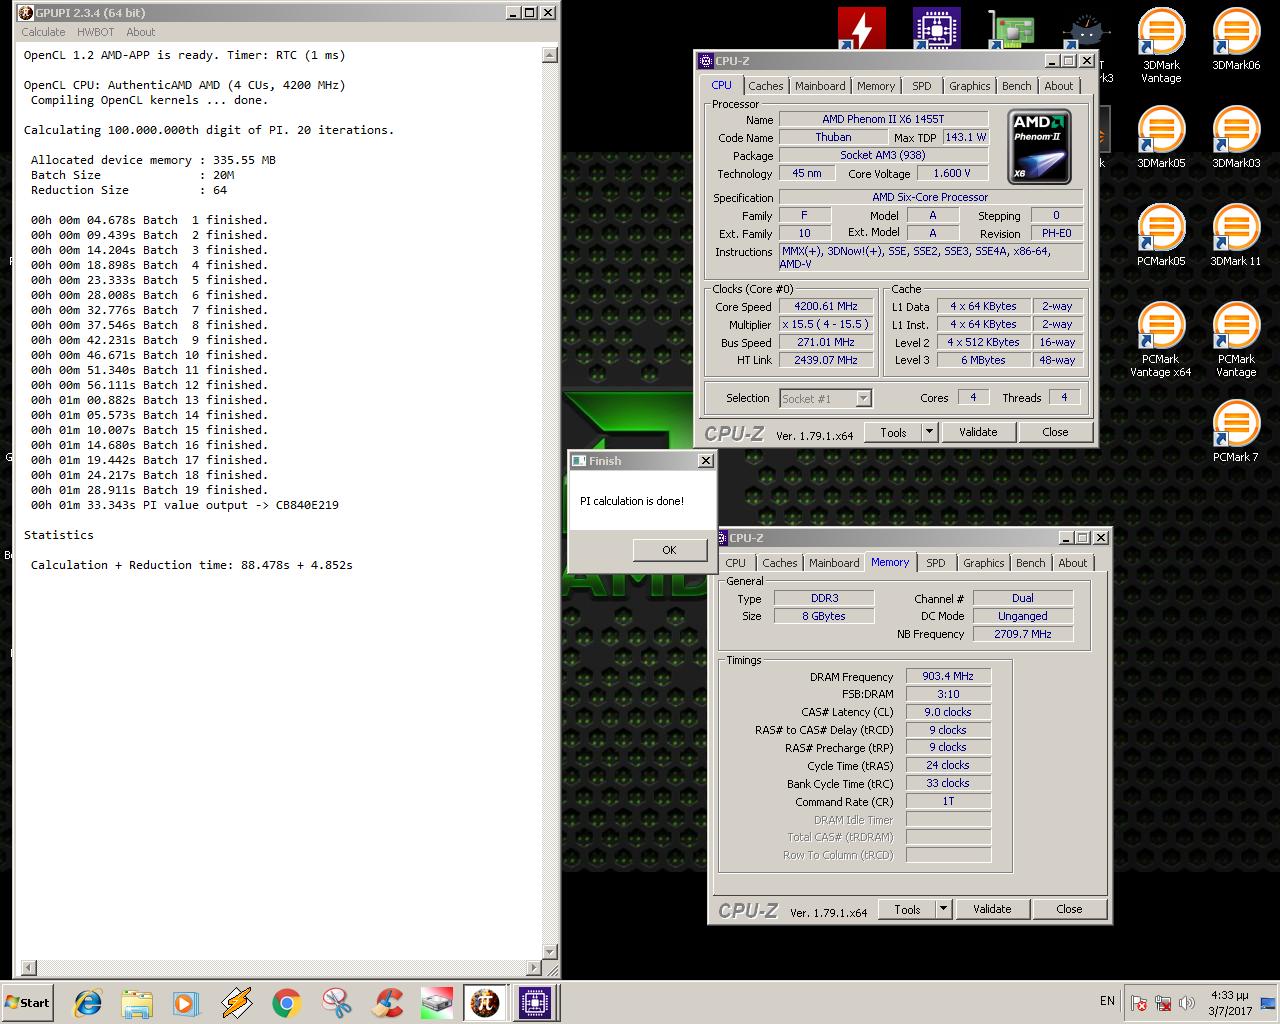Open the purple CPU-Z desktop shortcut
This screenshot has height=1024, width=1280.
click(936, 29)
